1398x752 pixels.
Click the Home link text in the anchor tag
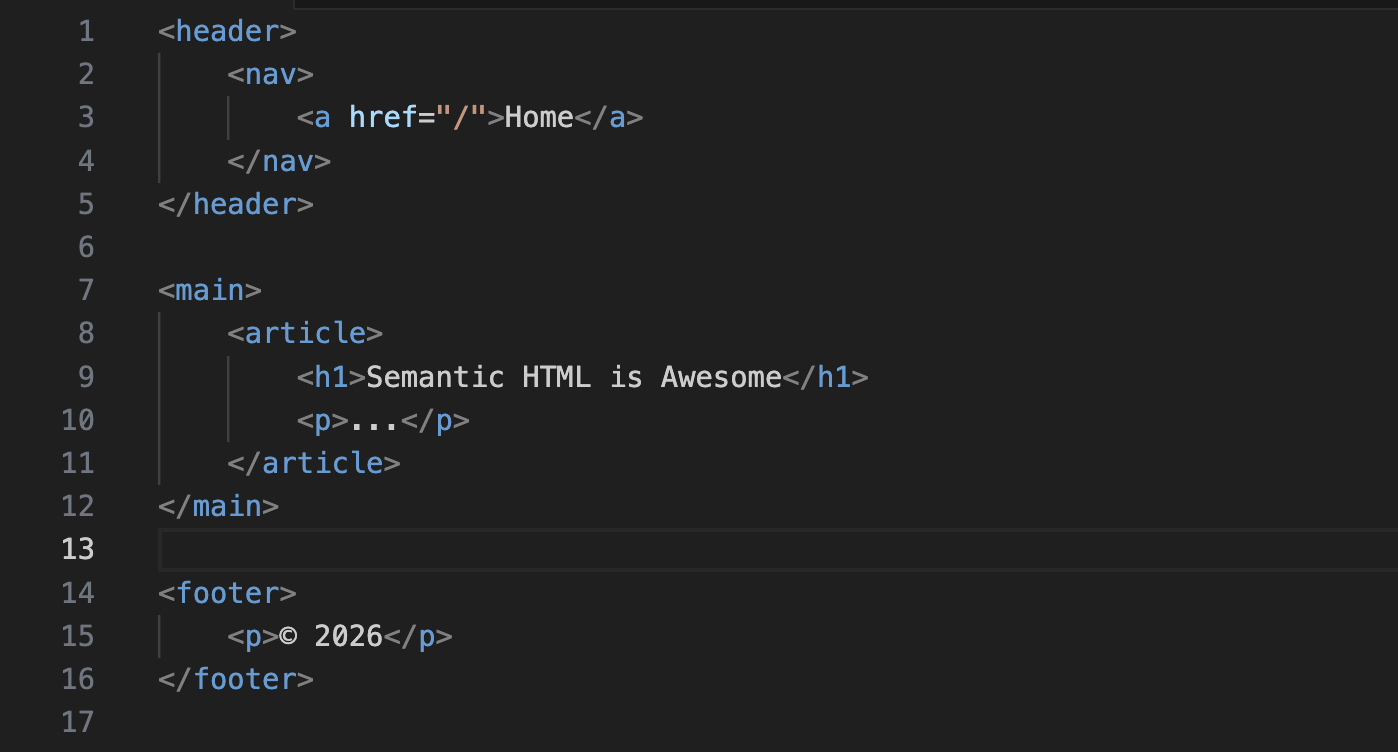(538, 117)
